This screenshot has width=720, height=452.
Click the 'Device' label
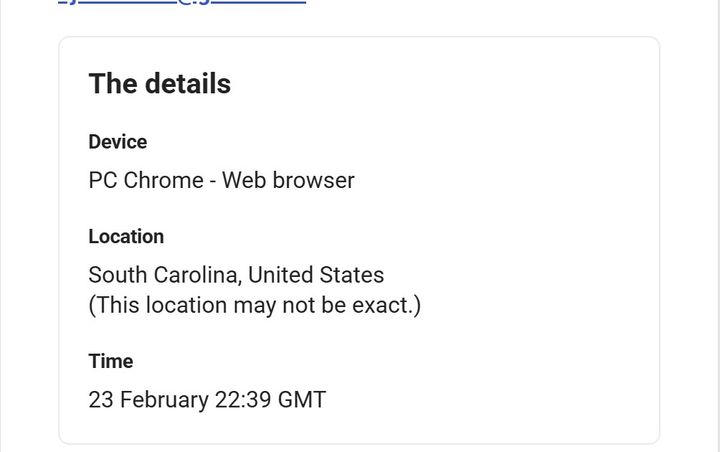[117, 142]
